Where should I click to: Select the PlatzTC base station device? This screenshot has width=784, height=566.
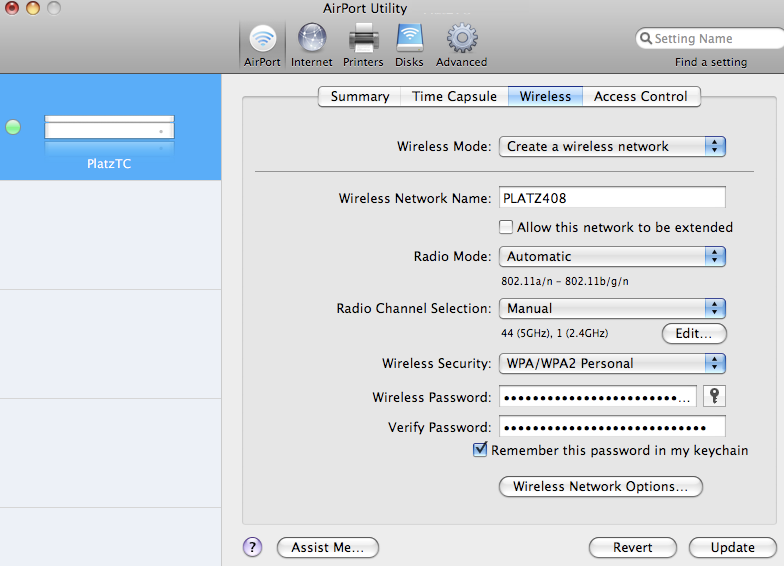click(110, 127)
